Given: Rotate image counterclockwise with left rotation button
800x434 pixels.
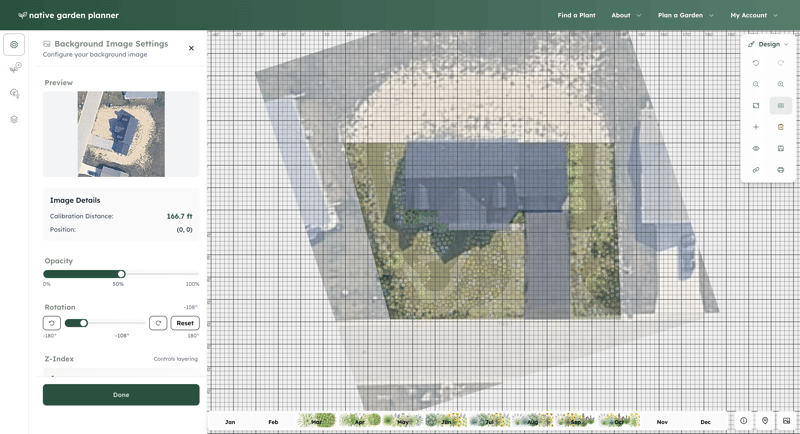Looking at the screenshot, I should [x=52, y=323].
